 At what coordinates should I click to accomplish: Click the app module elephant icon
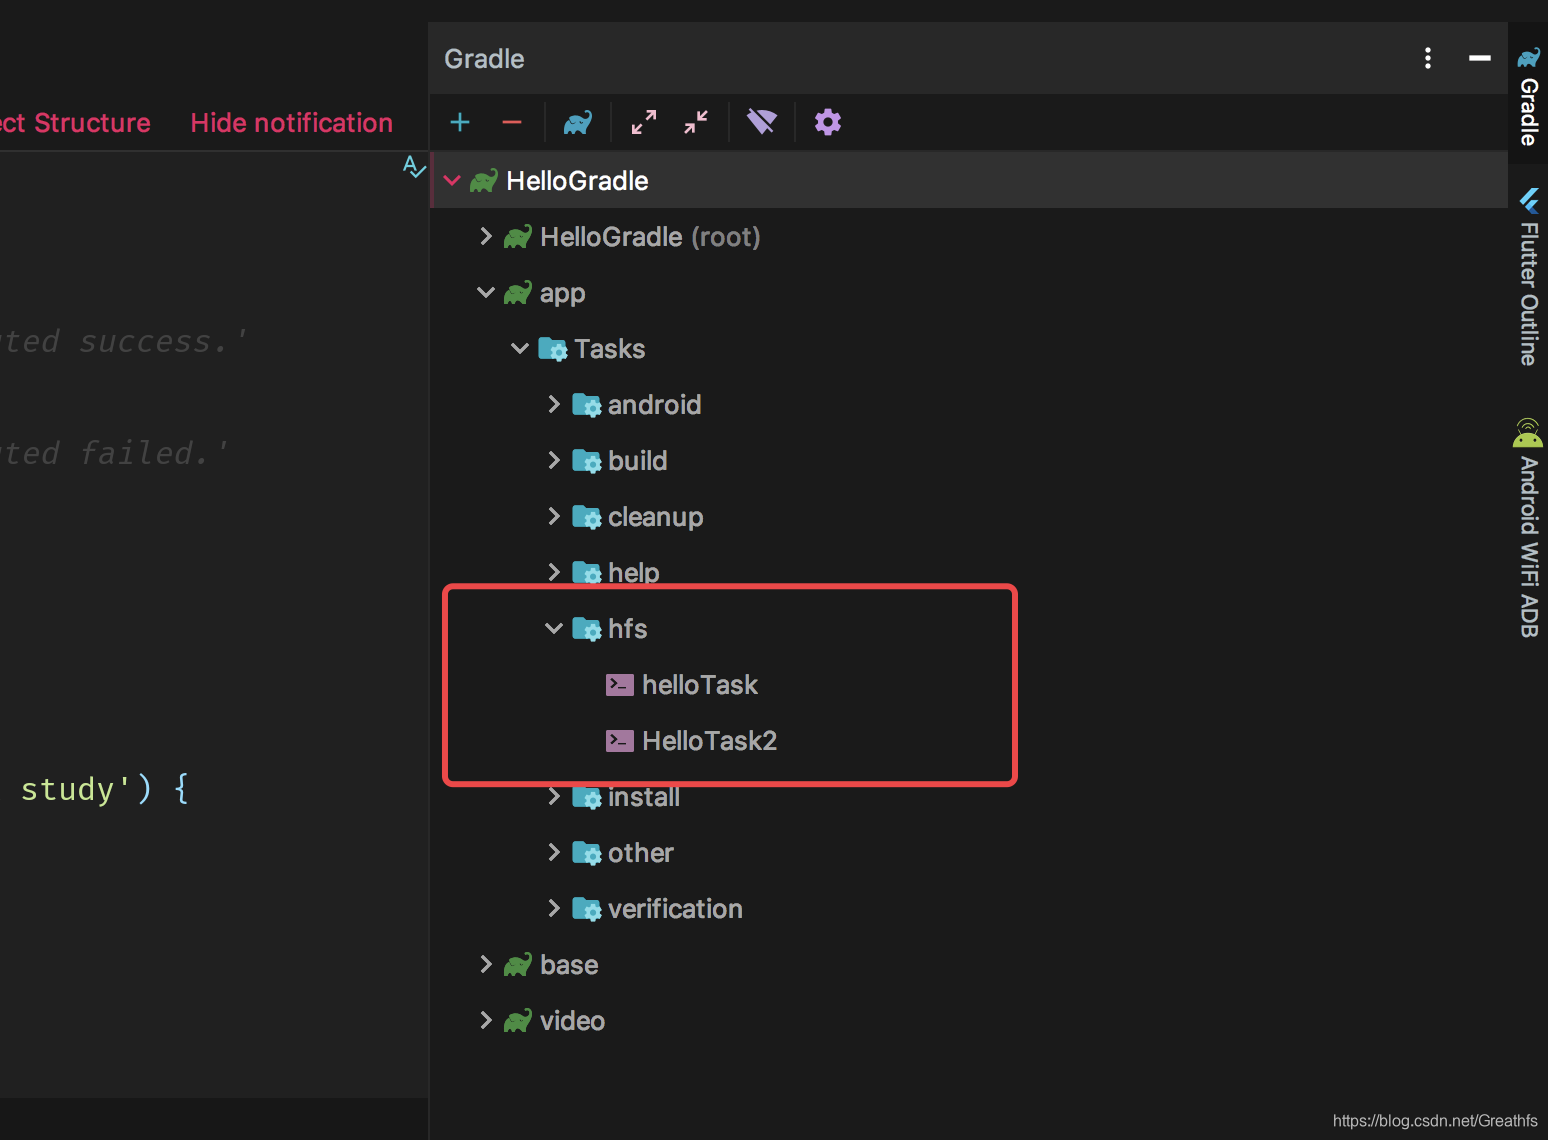coord(518,293)
